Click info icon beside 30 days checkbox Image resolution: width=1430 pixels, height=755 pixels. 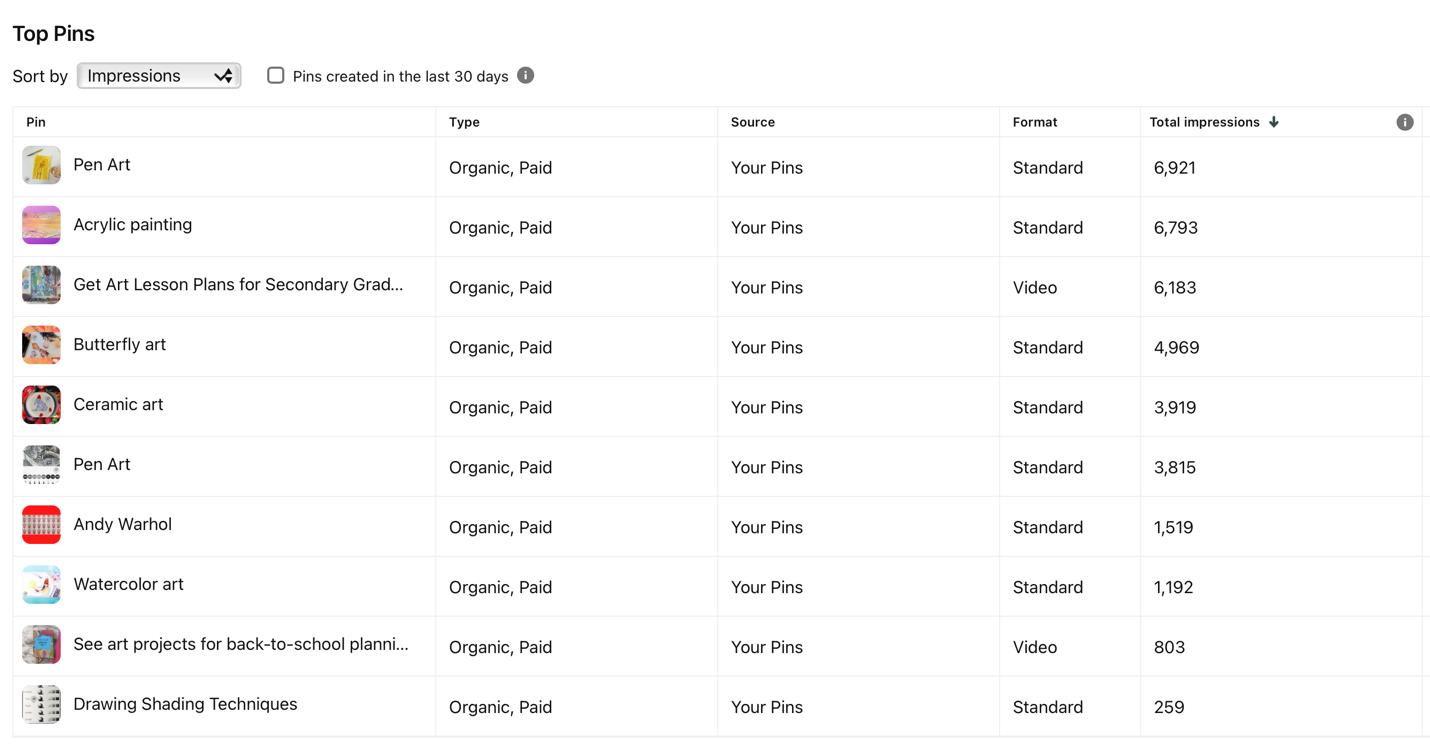click(x=525, y=75)
